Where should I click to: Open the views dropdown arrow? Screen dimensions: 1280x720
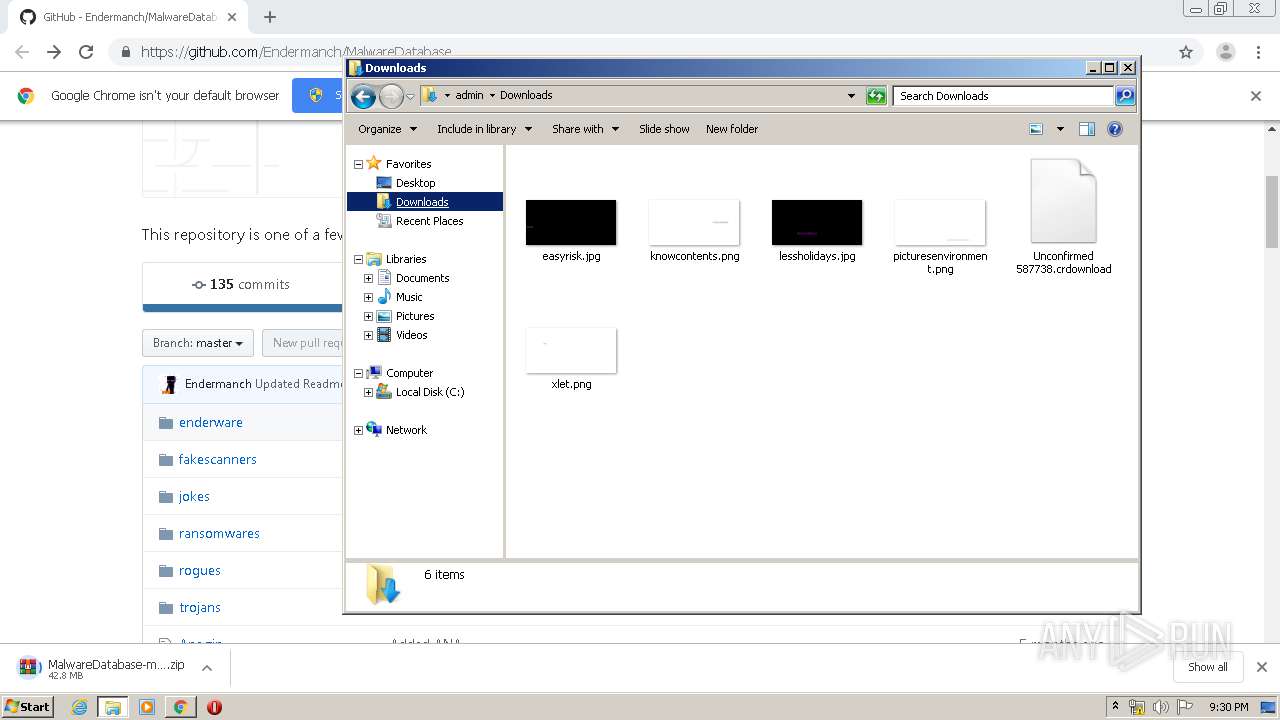pyautogui.click(x=1060, y=129)
